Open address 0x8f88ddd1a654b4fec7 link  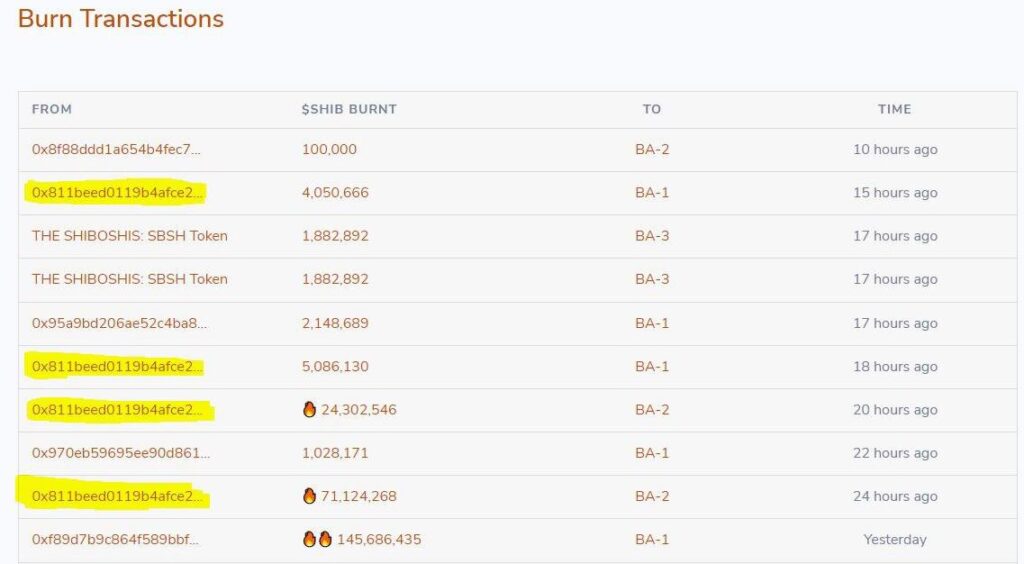tap(116, 149)
